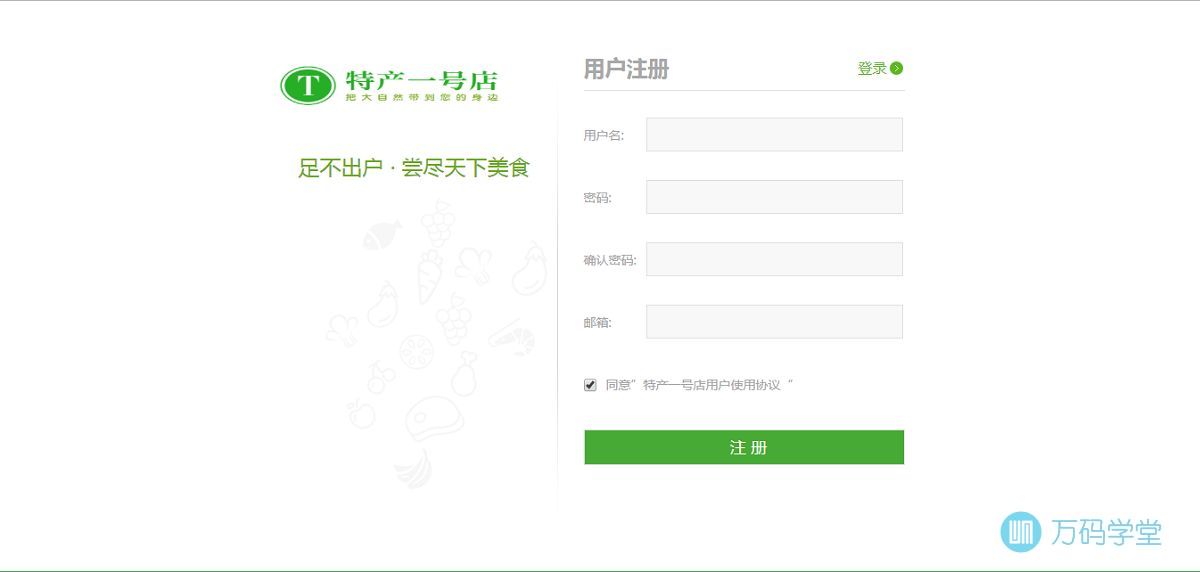Click the banana bunch illustration

[x=412, y=468]
